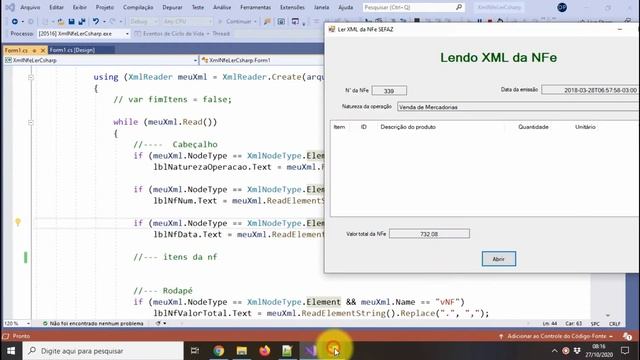This screenshot has width=640, height=360.
Task: Click the Data da emissão field
Action: 590,90
